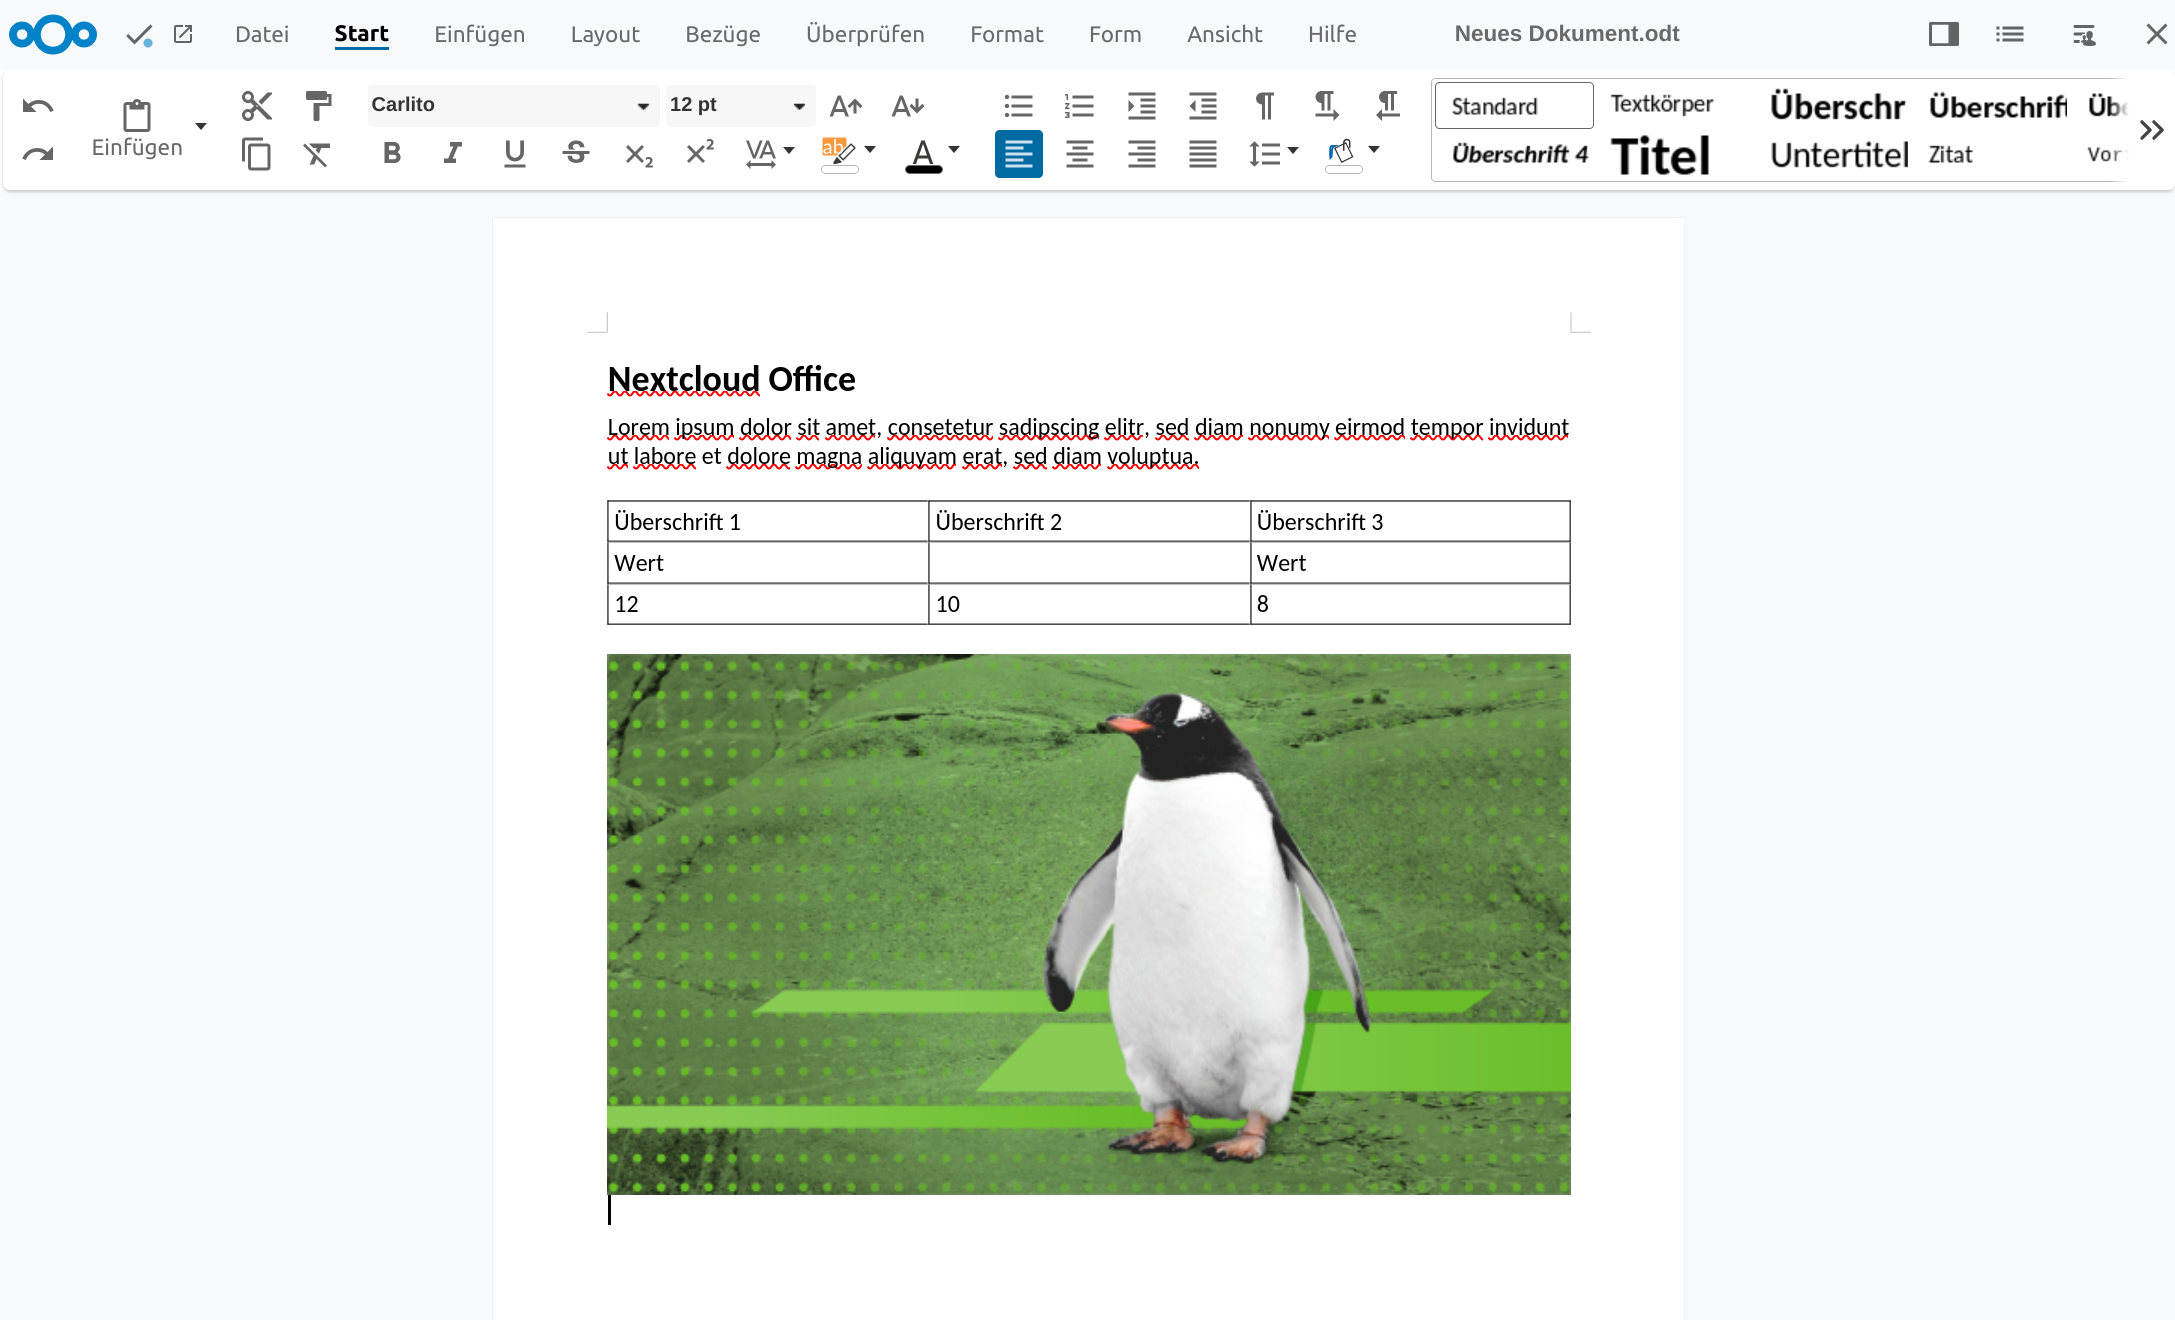This screenshot has height=1320, width=2175.
Task: Expand the font size dropdown 12pt
Action: pos(797,104)
